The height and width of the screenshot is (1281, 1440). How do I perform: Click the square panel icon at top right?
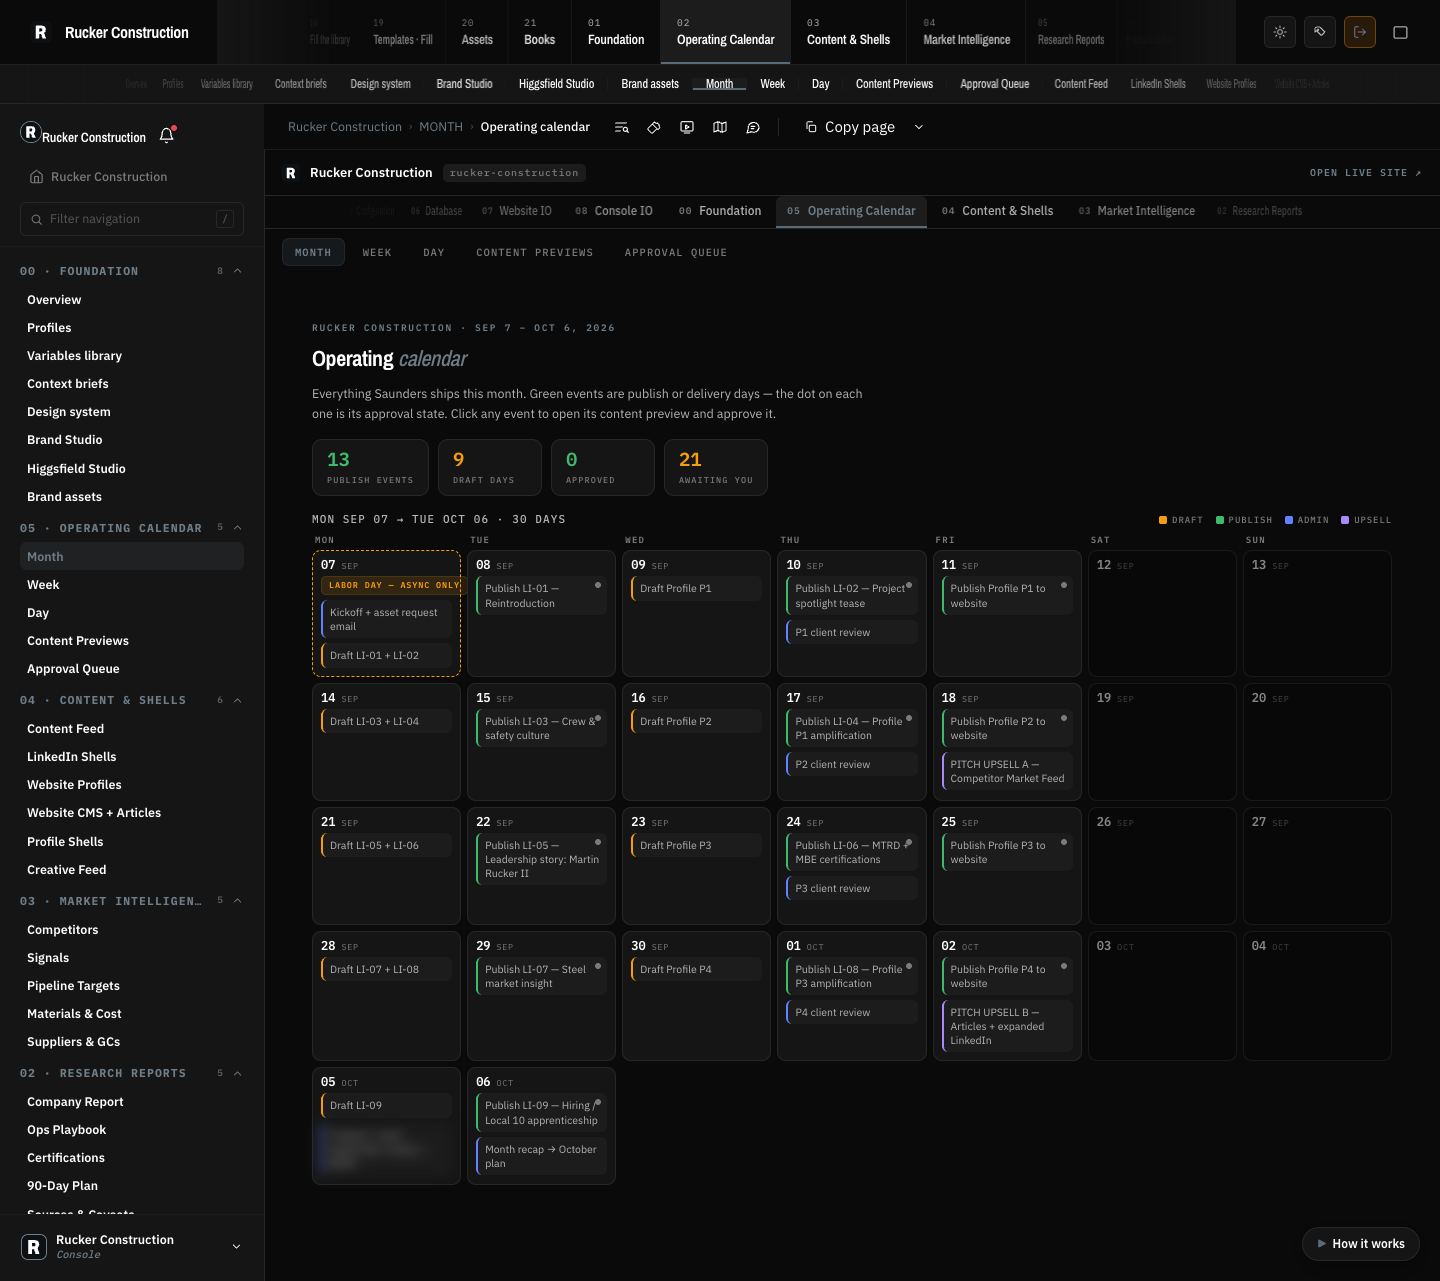(1400, 32)
